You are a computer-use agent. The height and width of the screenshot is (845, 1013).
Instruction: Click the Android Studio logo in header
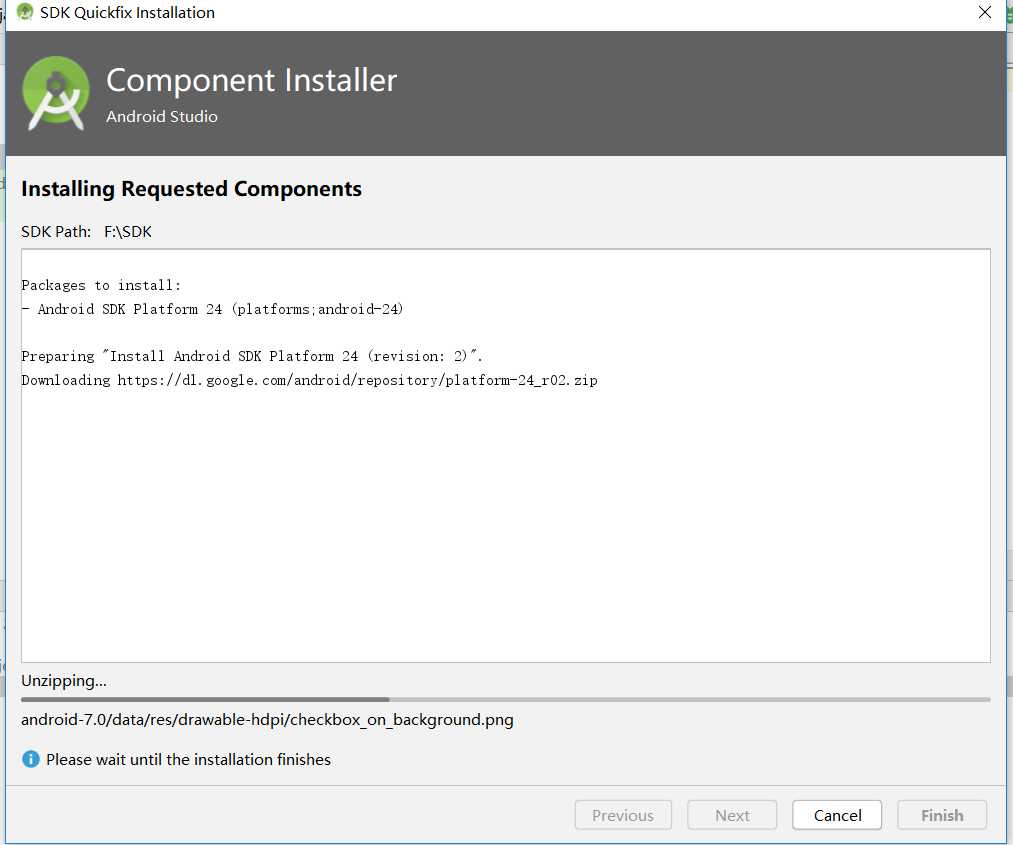56,94
